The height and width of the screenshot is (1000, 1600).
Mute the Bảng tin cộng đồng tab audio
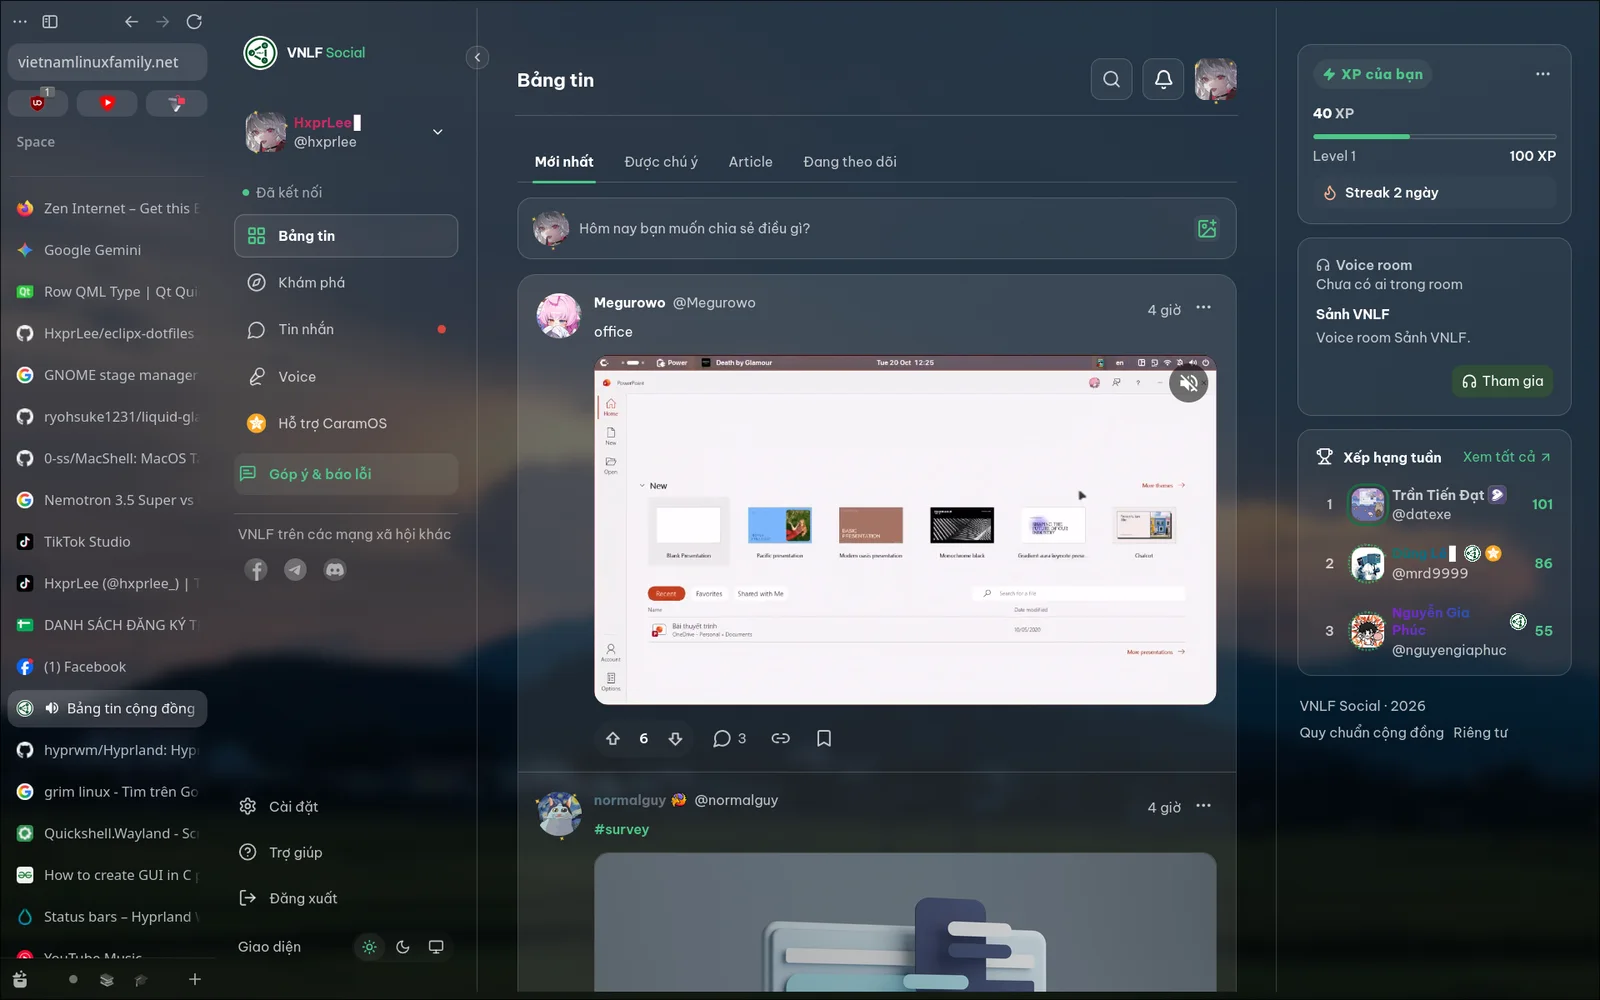(52, 708)
